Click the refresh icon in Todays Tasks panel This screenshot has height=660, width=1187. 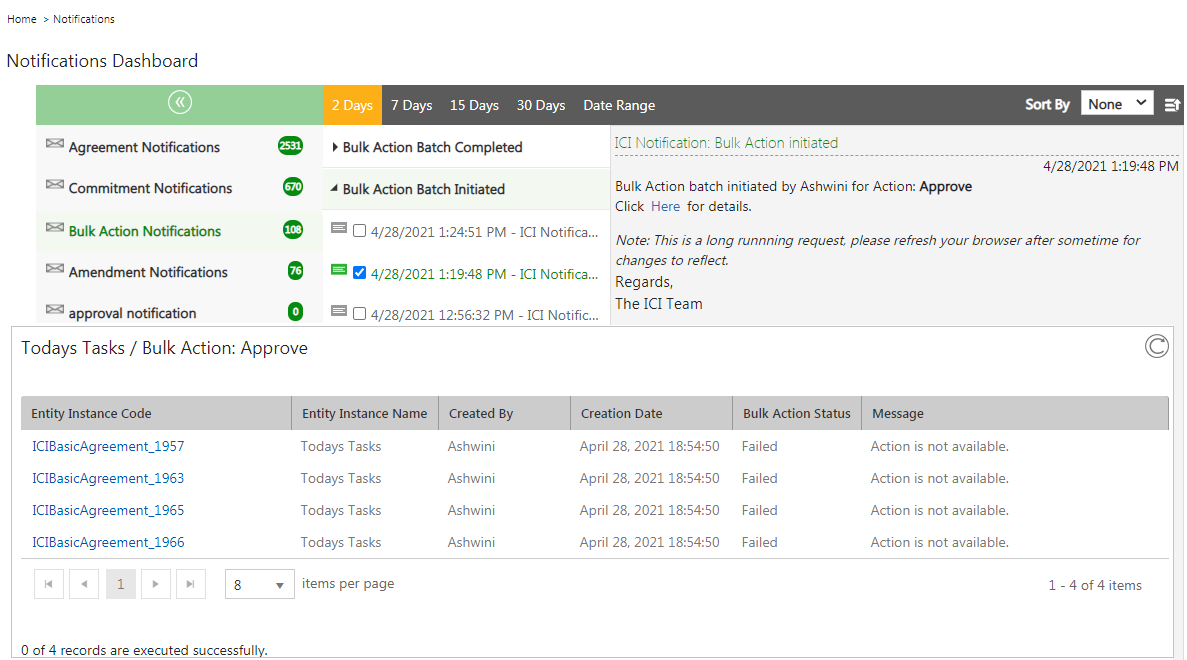coord(1156,346)
